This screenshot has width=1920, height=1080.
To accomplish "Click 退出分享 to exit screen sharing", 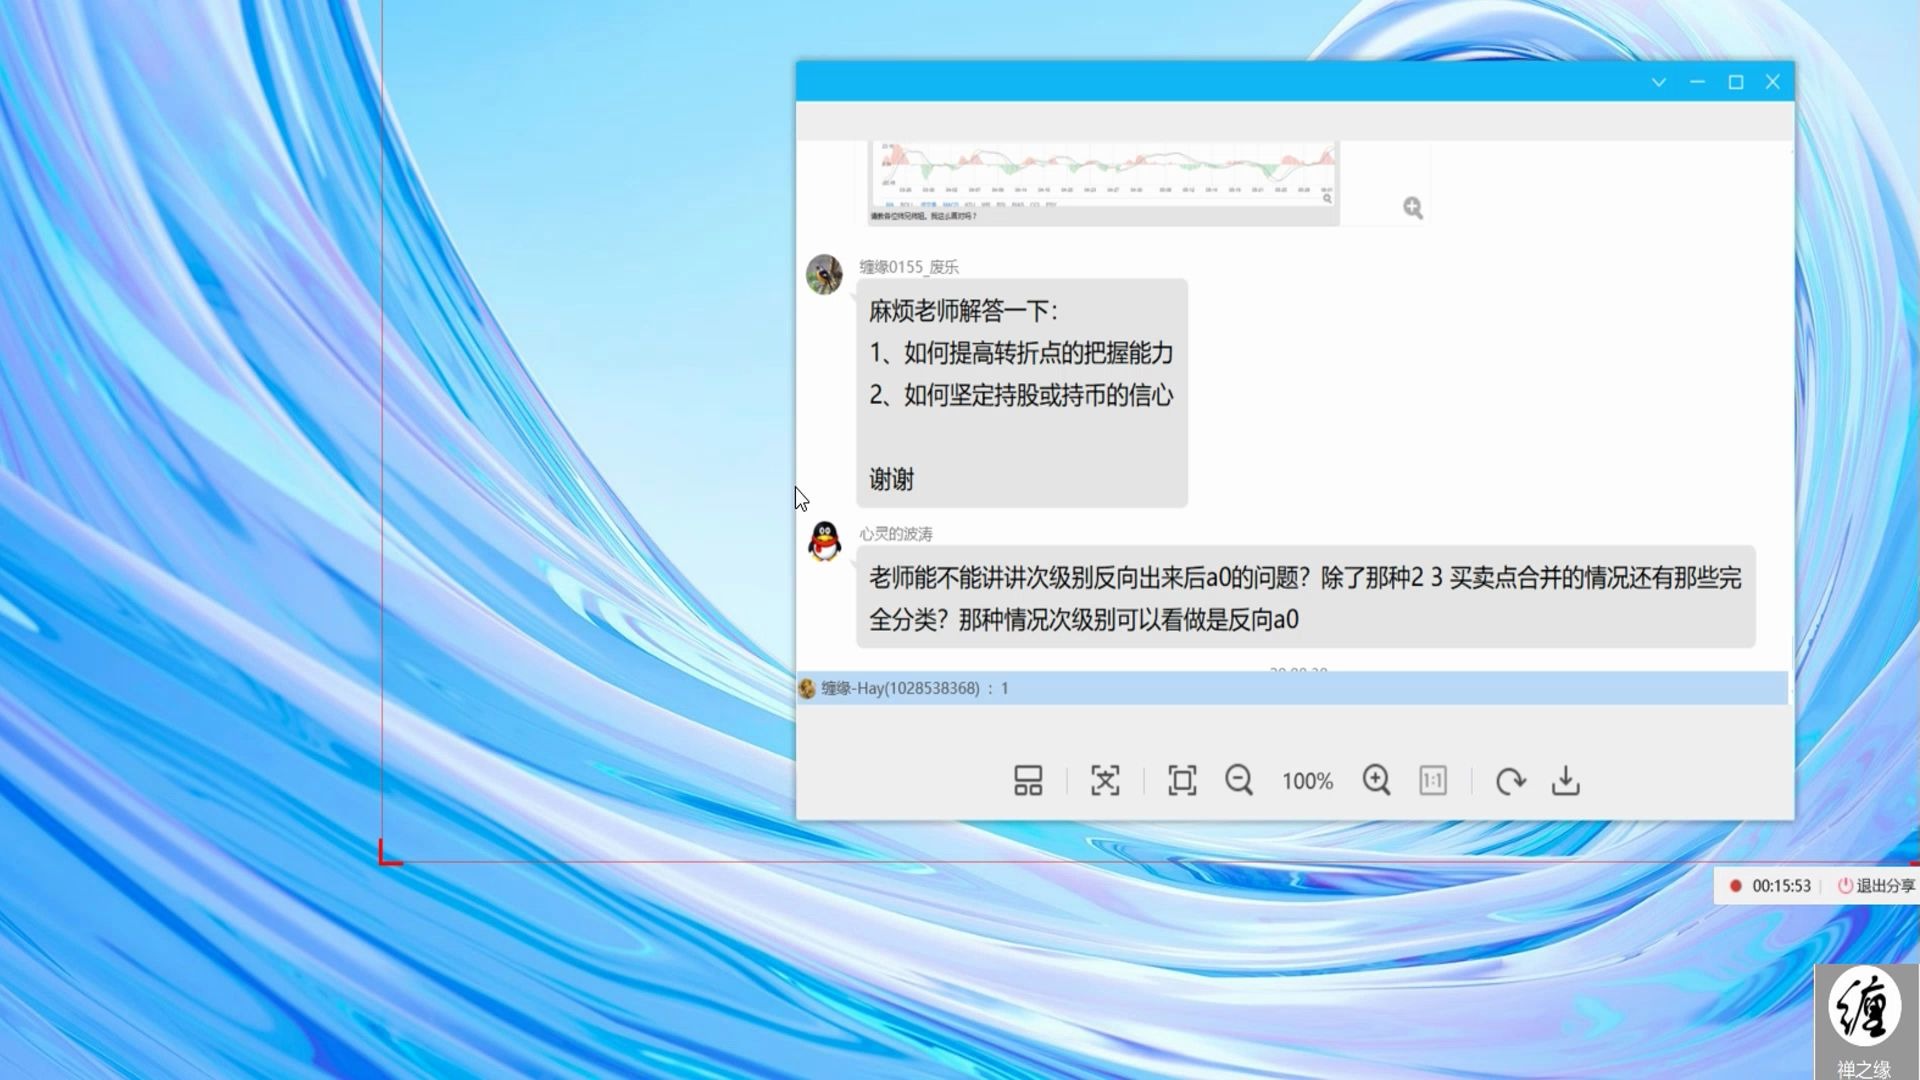I will (1876, 886).
